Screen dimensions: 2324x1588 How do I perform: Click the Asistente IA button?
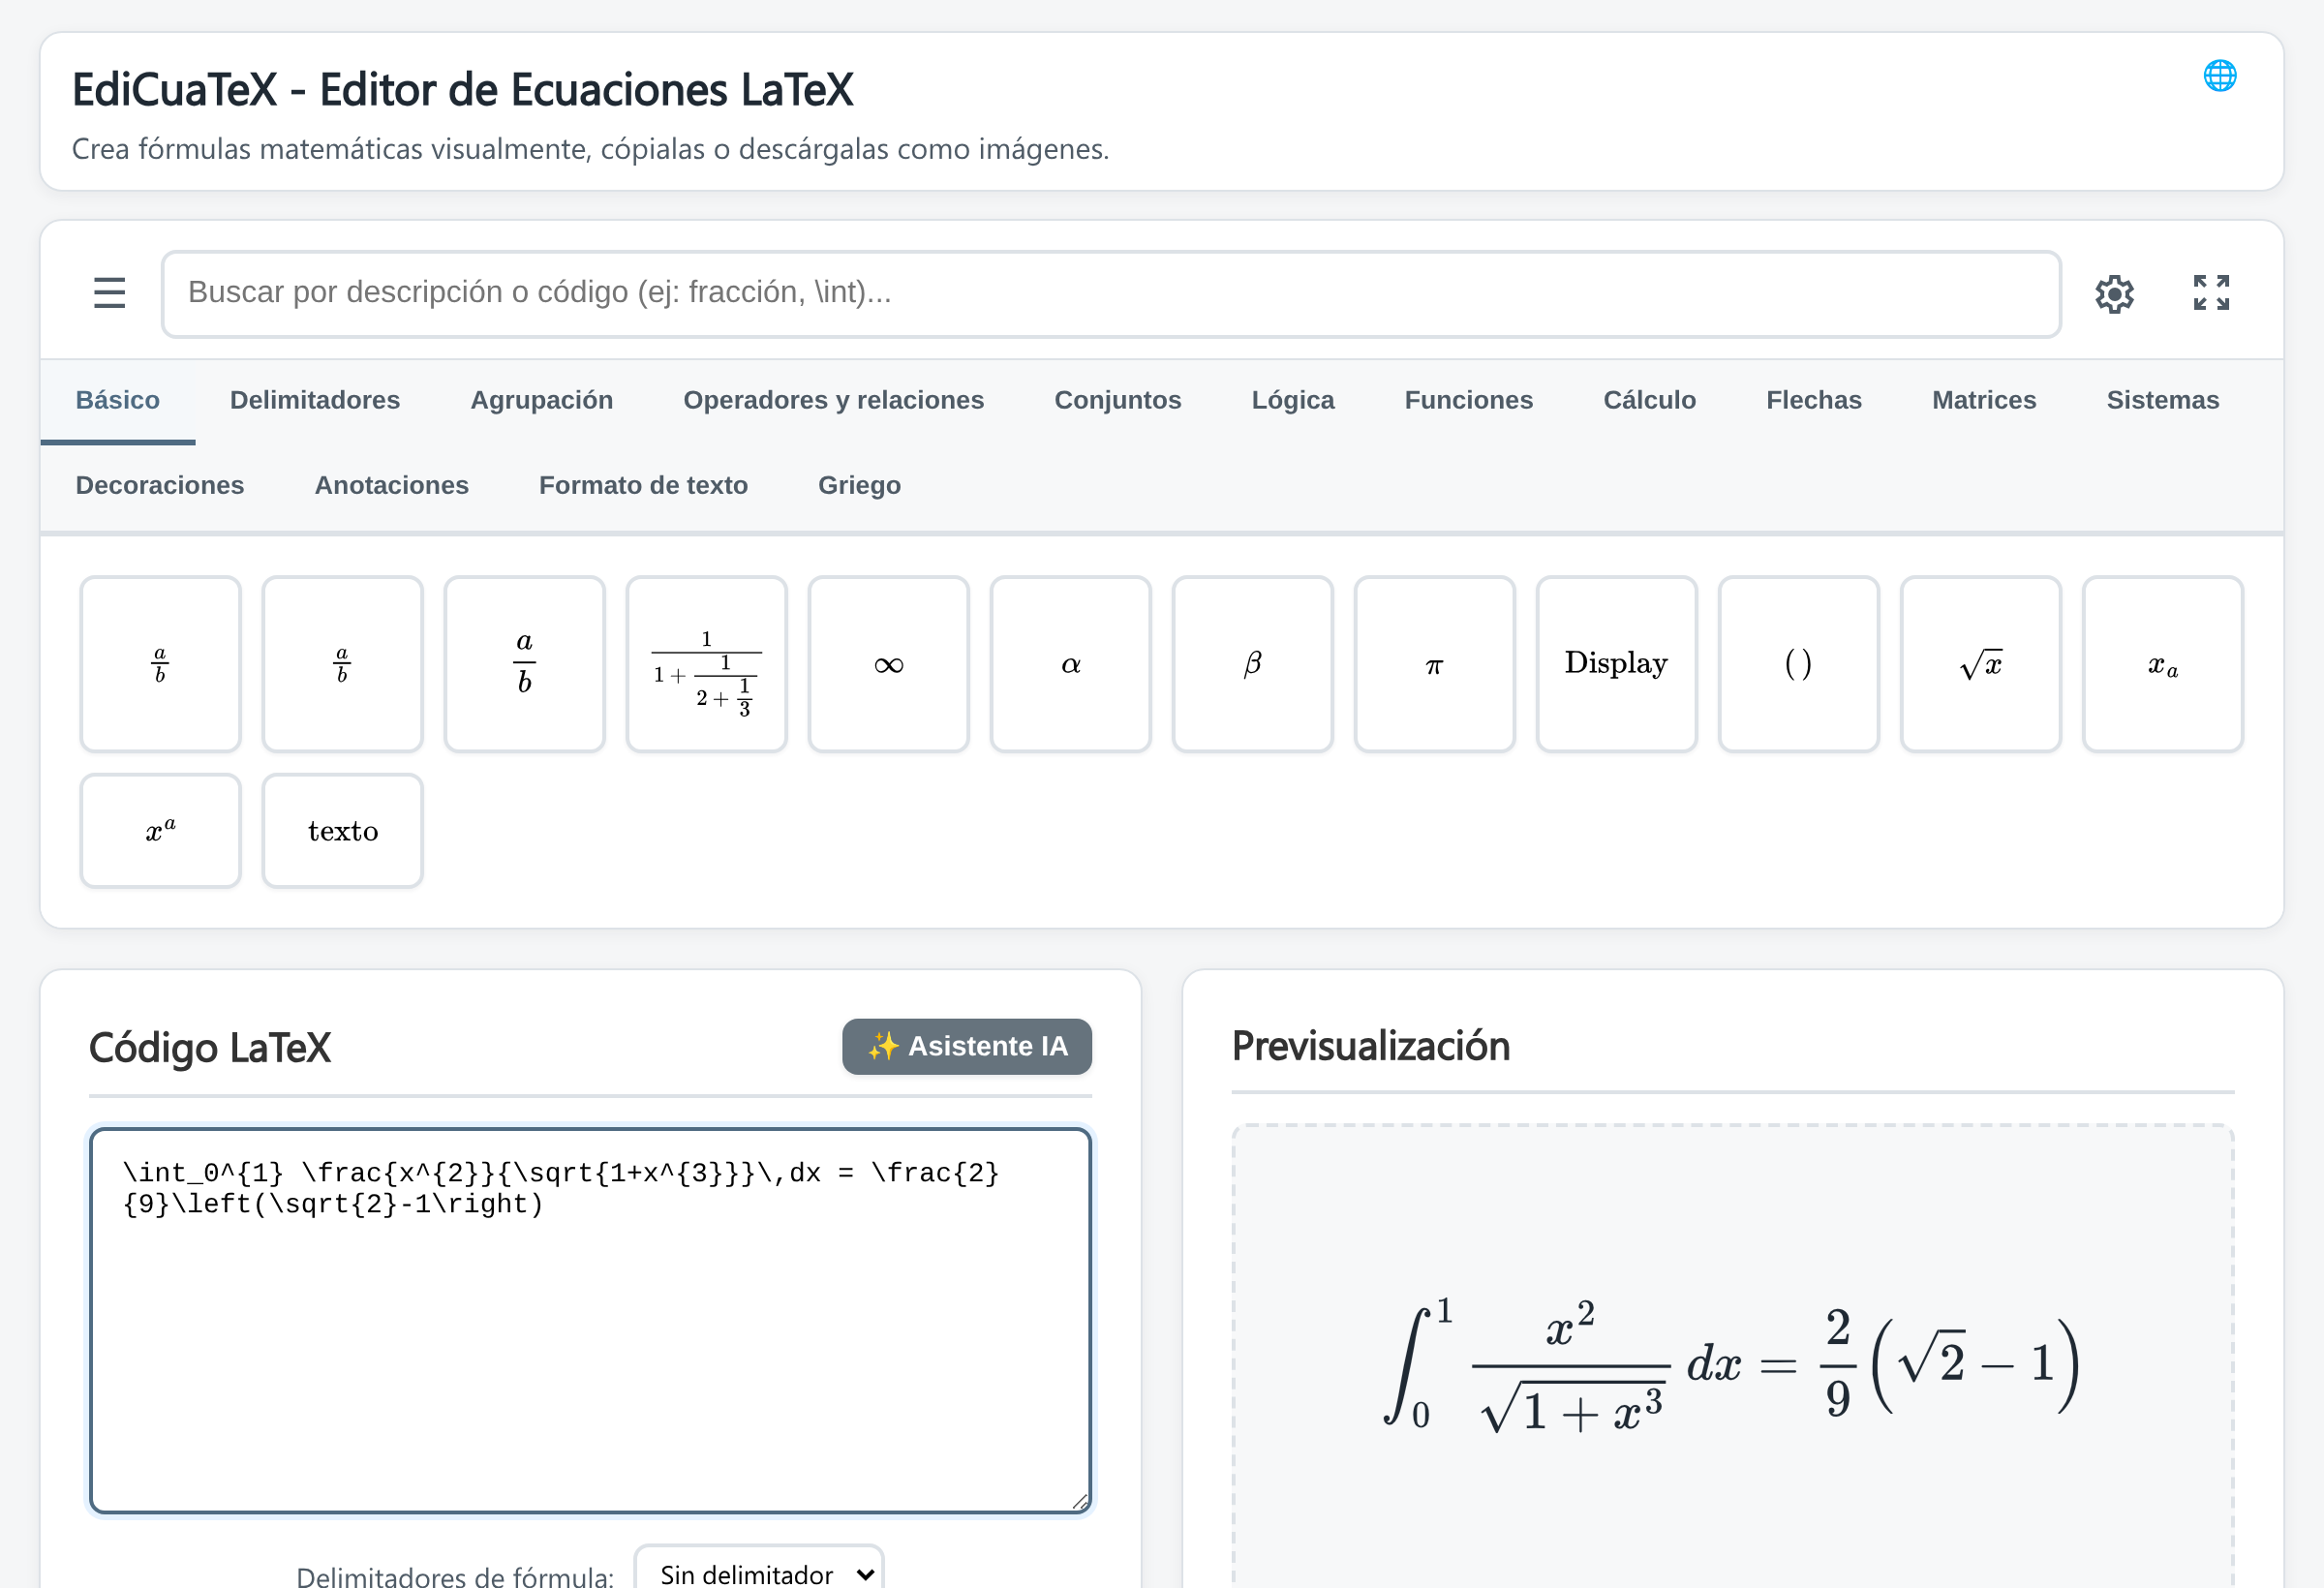tap(967, 1047)
